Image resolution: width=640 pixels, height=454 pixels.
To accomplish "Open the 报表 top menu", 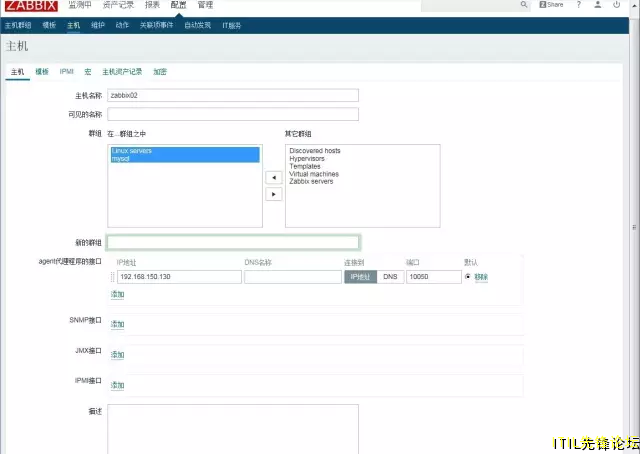I will tap(152, 5).
